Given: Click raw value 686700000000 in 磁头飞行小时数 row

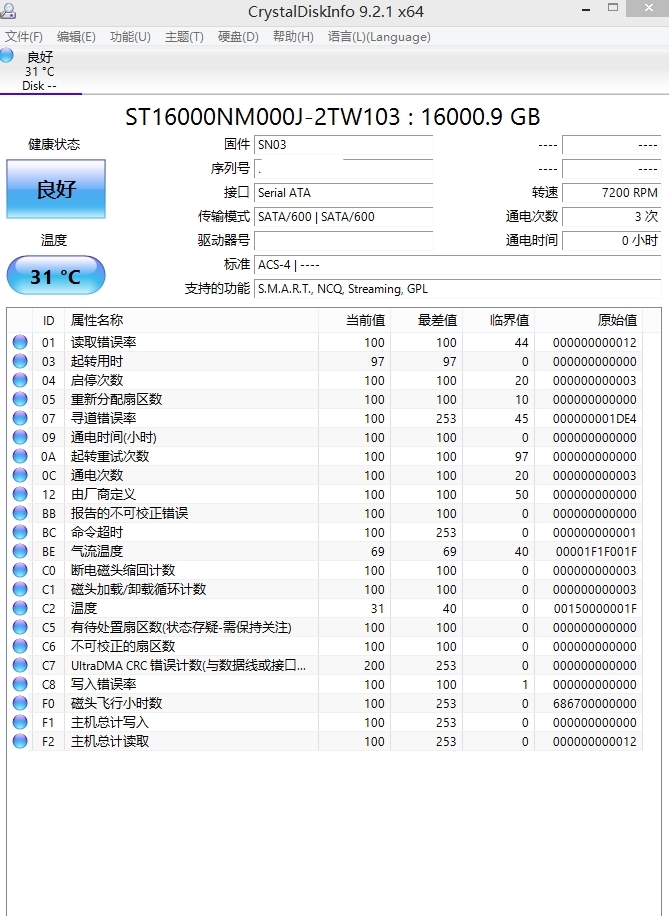Looking at the screenshot, I should (595, 703).
